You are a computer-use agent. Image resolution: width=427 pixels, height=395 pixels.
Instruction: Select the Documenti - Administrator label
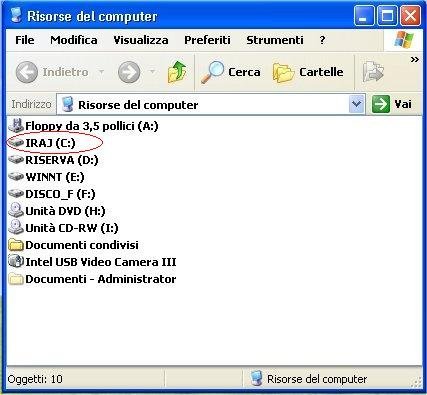[101, 279]
